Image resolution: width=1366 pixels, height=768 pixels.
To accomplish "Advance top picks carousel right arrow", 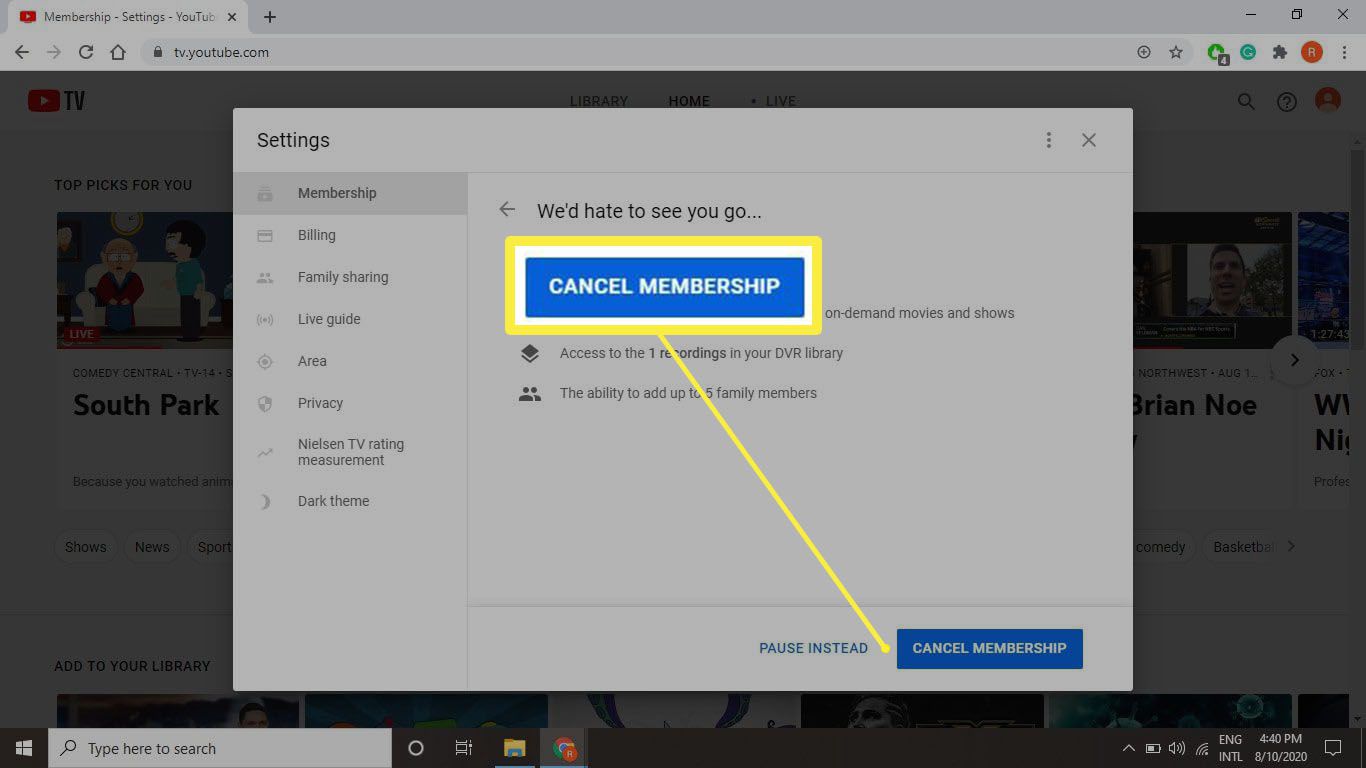I will pyautogui.click(x=1294, y=360).
